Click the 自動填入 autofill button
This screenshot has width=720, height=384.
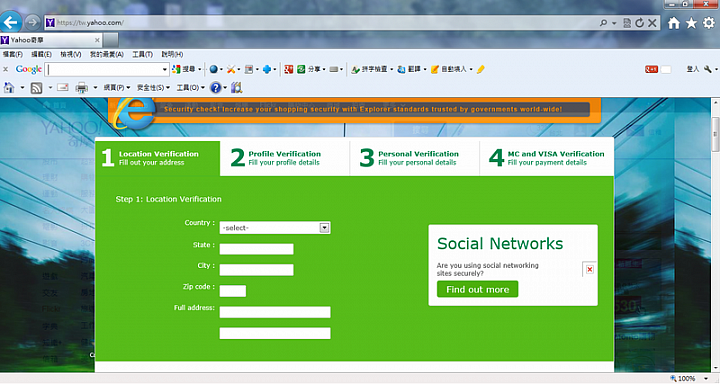point(450,69)
